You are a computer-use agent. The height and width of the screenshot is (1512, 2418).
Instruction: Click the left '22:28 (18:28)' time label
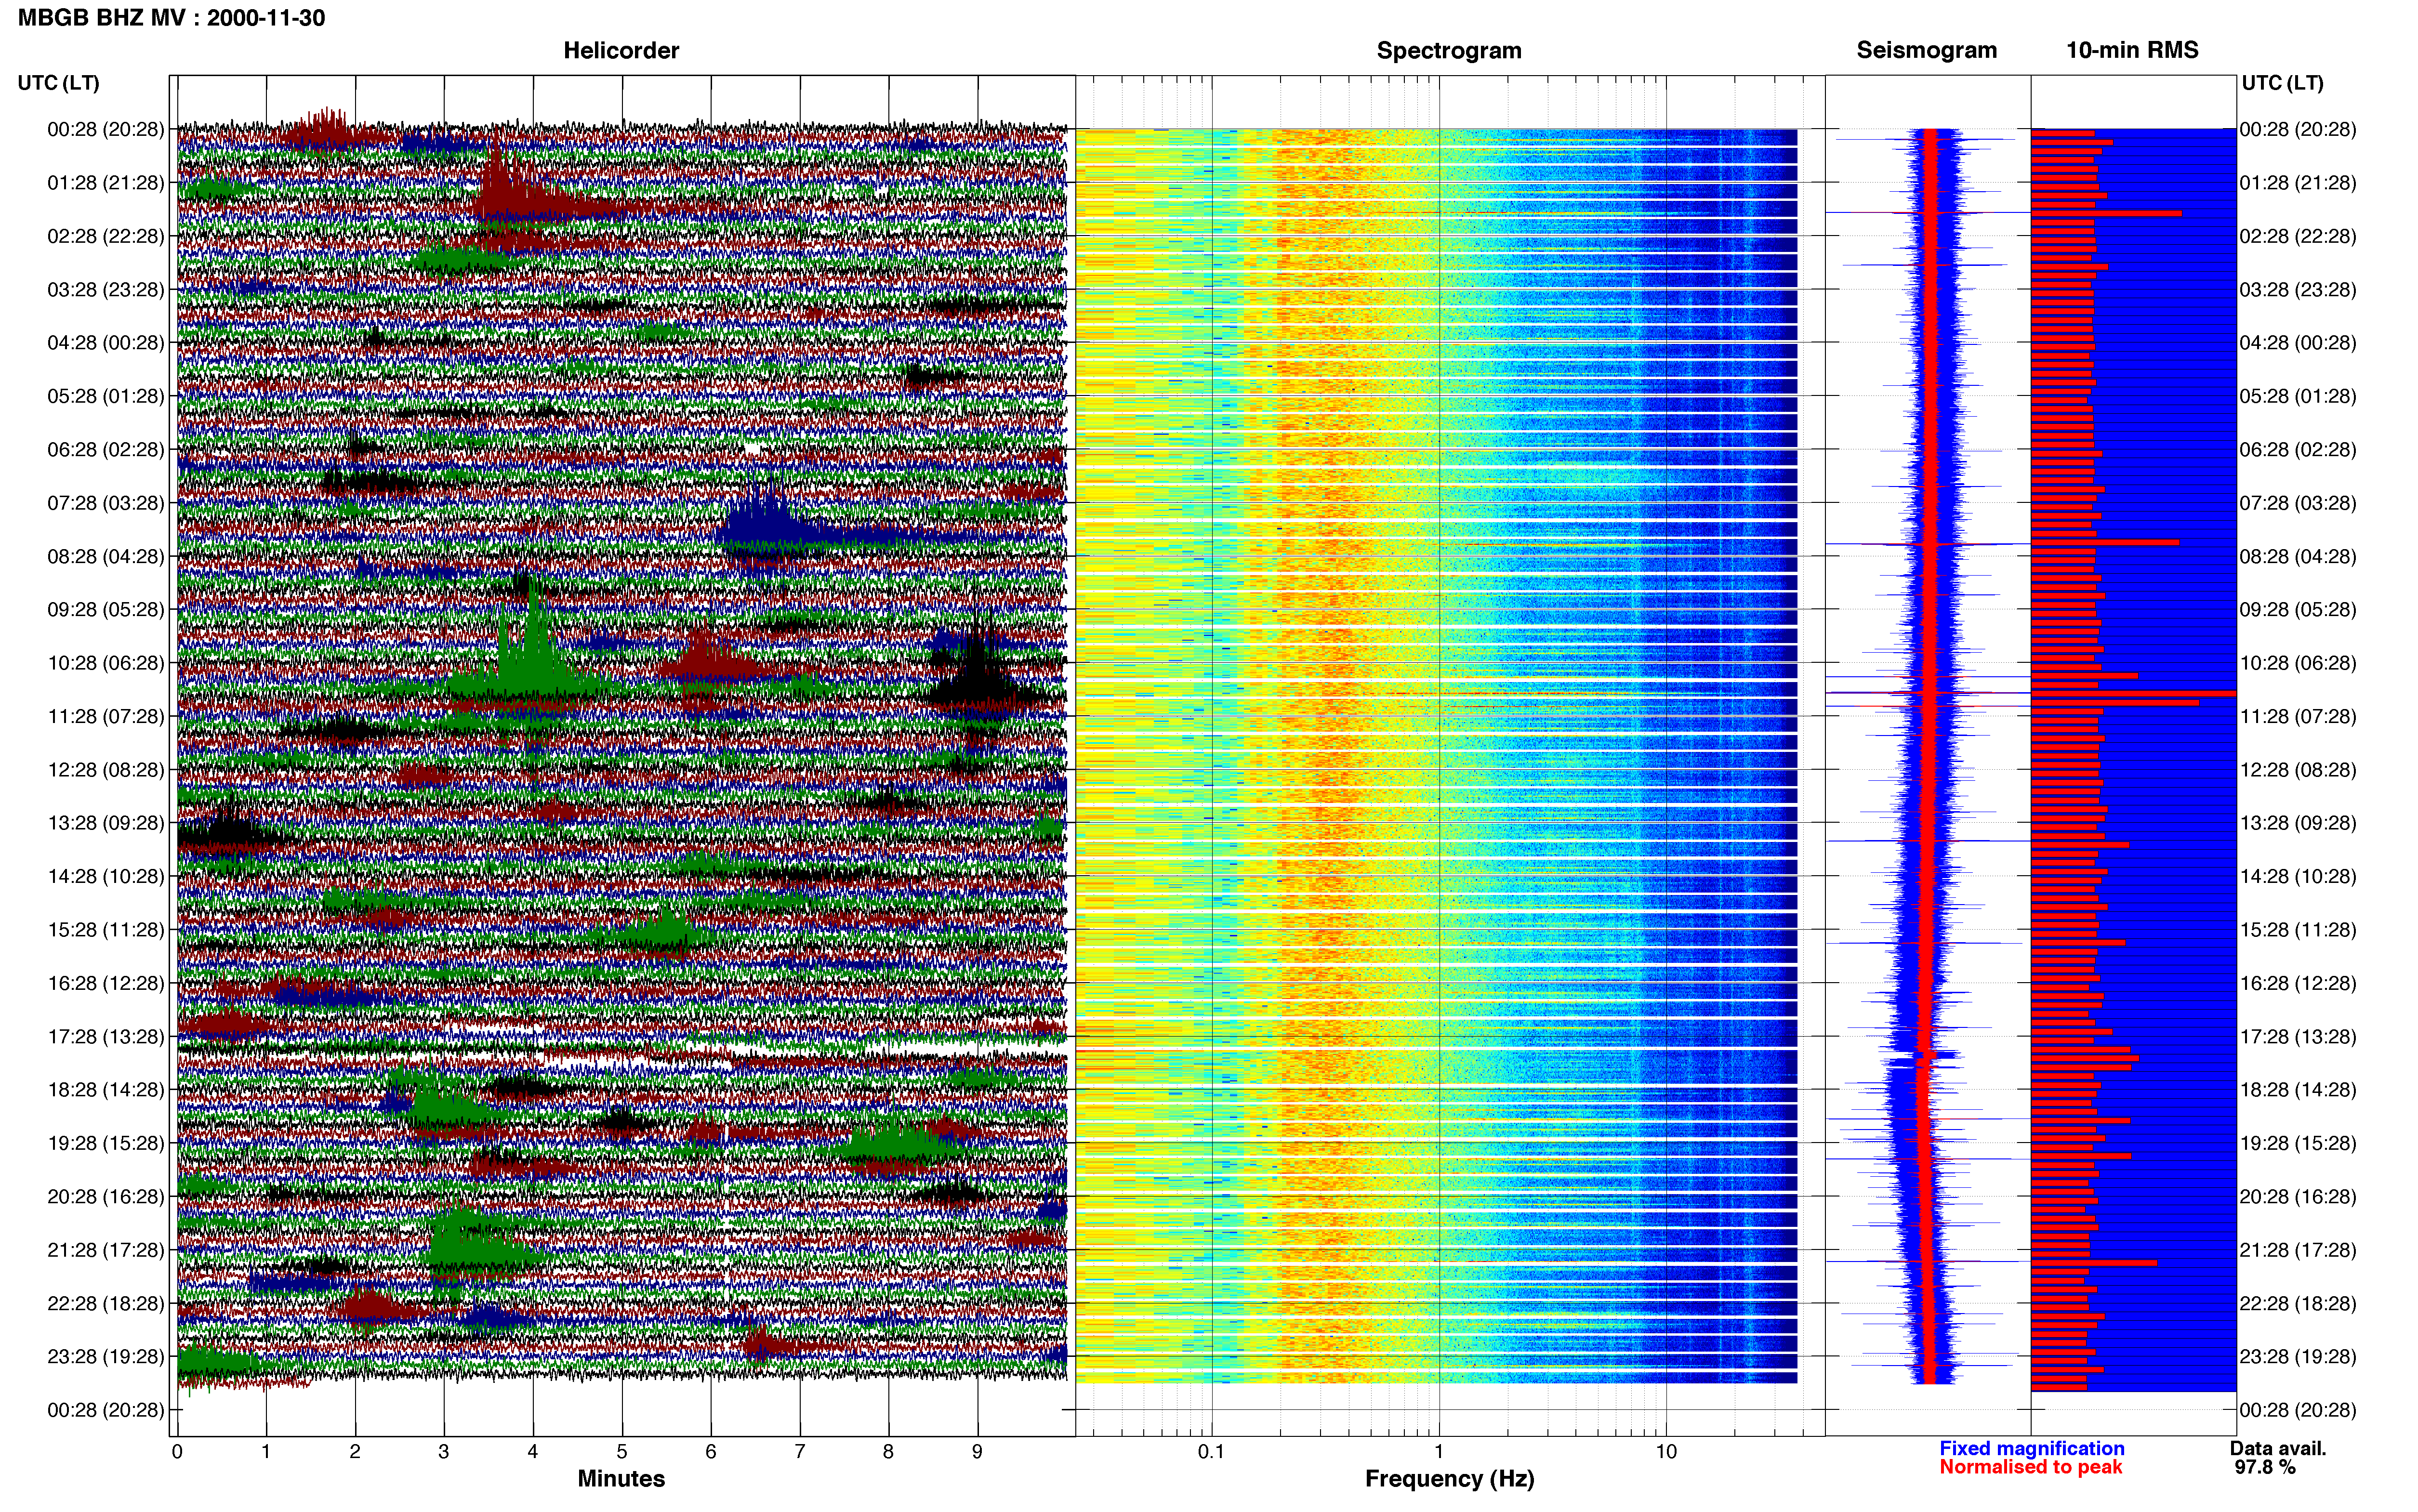(106, 1303)
